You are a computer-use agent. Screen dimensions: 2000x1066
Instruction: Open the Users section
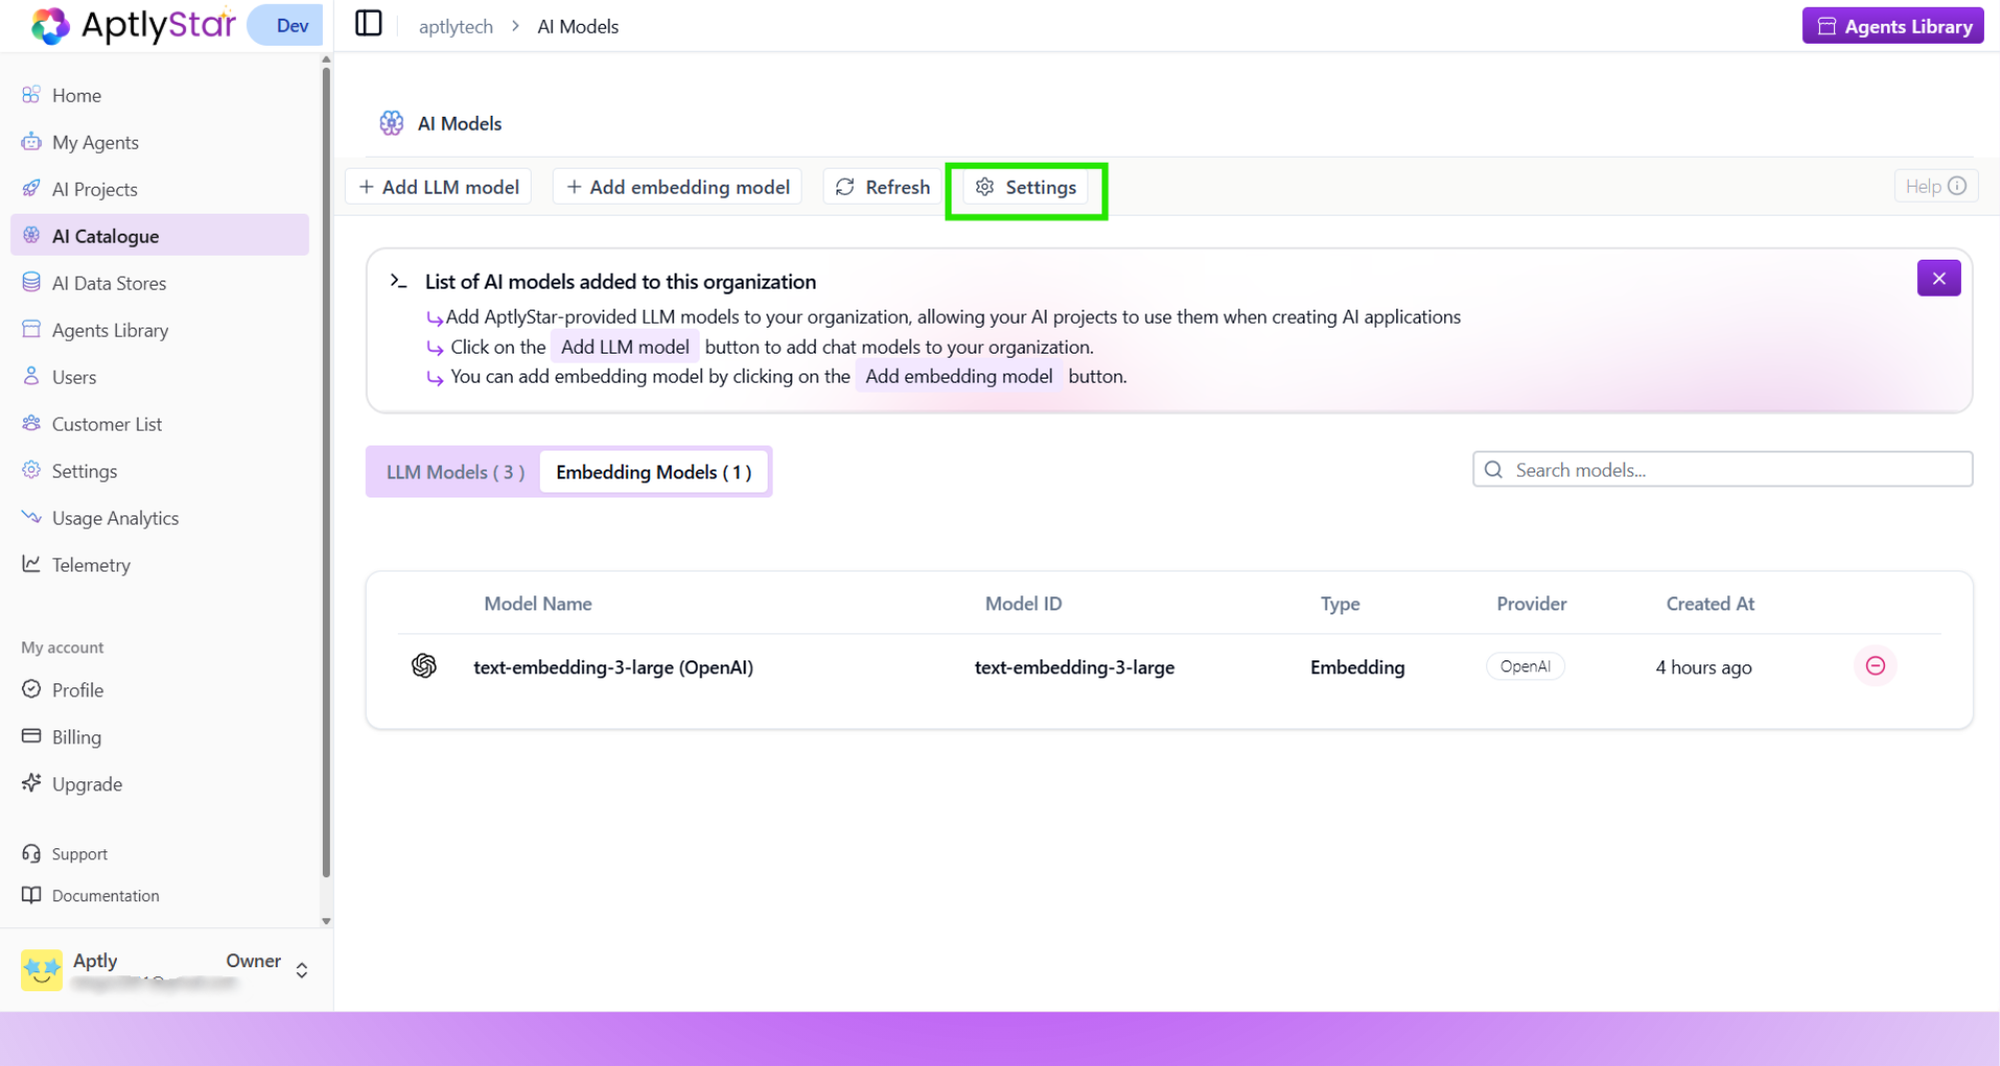73,377
